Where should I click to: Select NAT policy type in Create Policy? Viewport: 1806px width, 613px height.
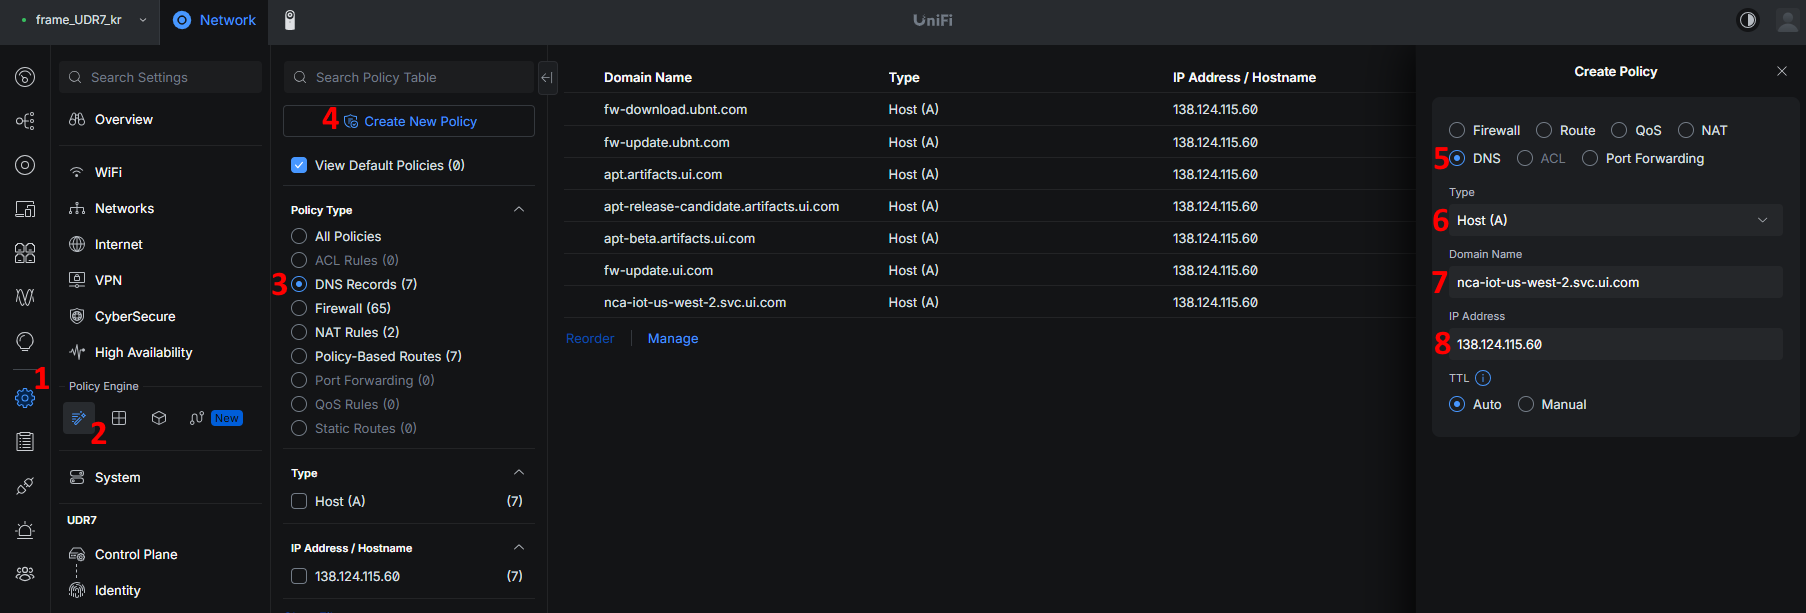point(1686,130)
